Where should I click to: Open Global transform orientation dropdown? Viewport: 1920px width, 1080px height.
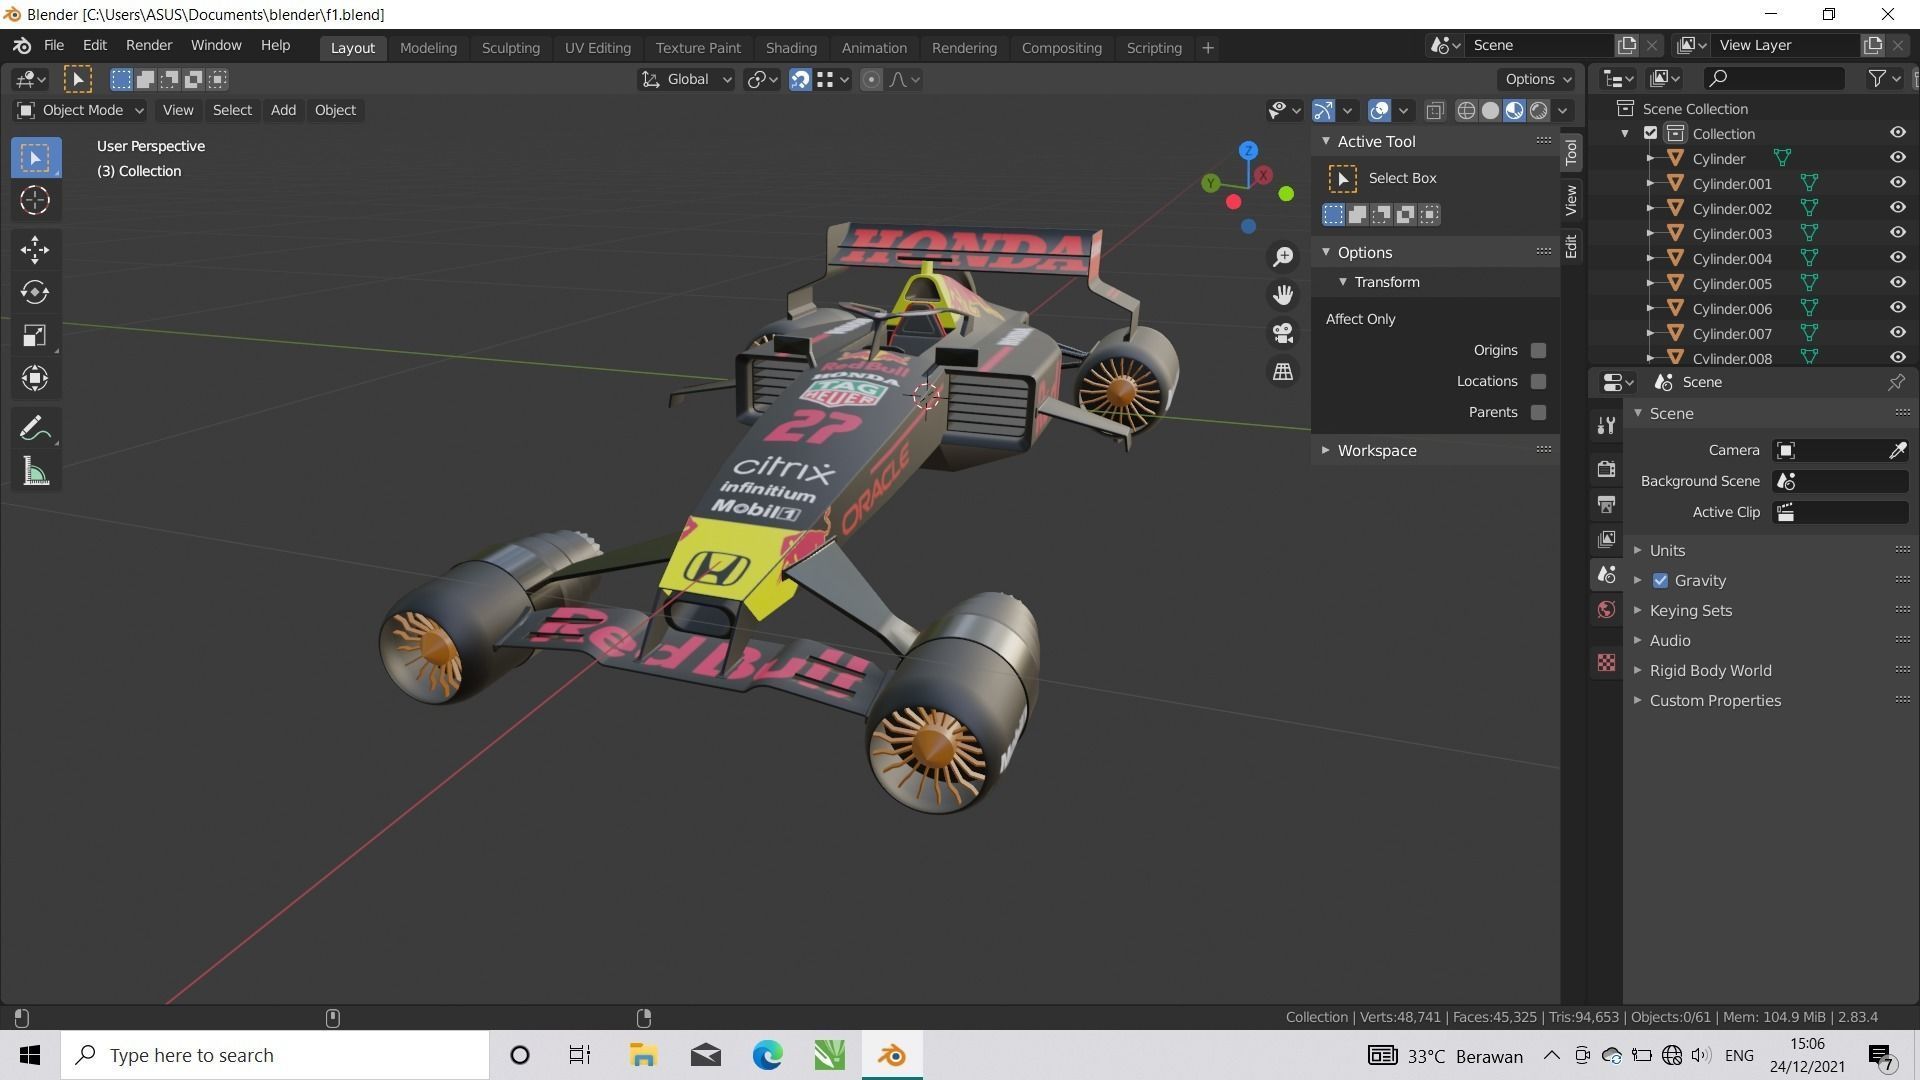coord(686,80)
